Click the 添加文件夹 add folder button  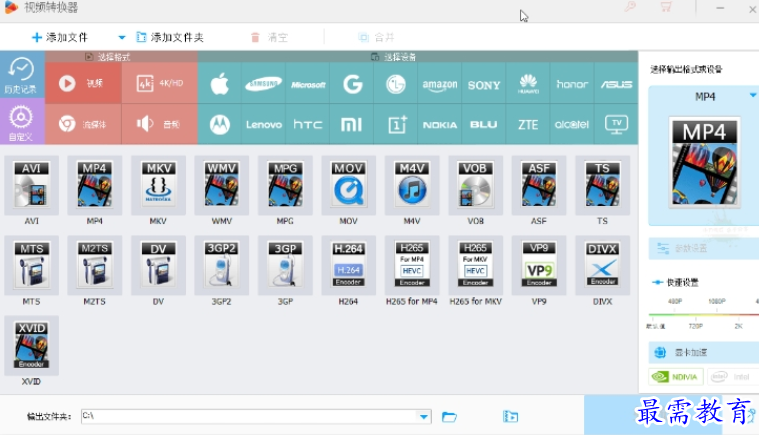click(x=170, y=37)
